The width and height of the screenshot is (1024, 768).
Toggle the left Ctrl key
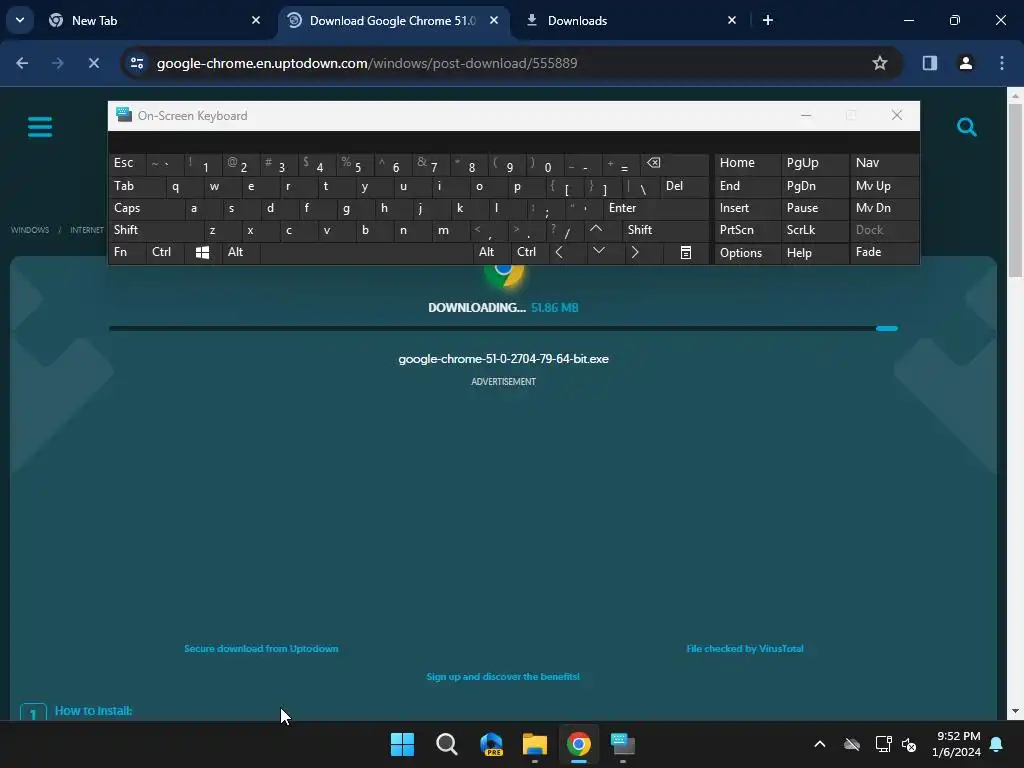[165, 252]
